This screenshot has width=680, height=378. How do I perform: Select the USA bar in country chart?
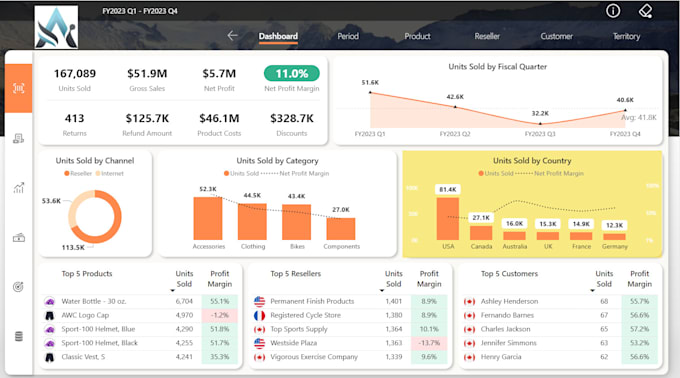[448, 219]
